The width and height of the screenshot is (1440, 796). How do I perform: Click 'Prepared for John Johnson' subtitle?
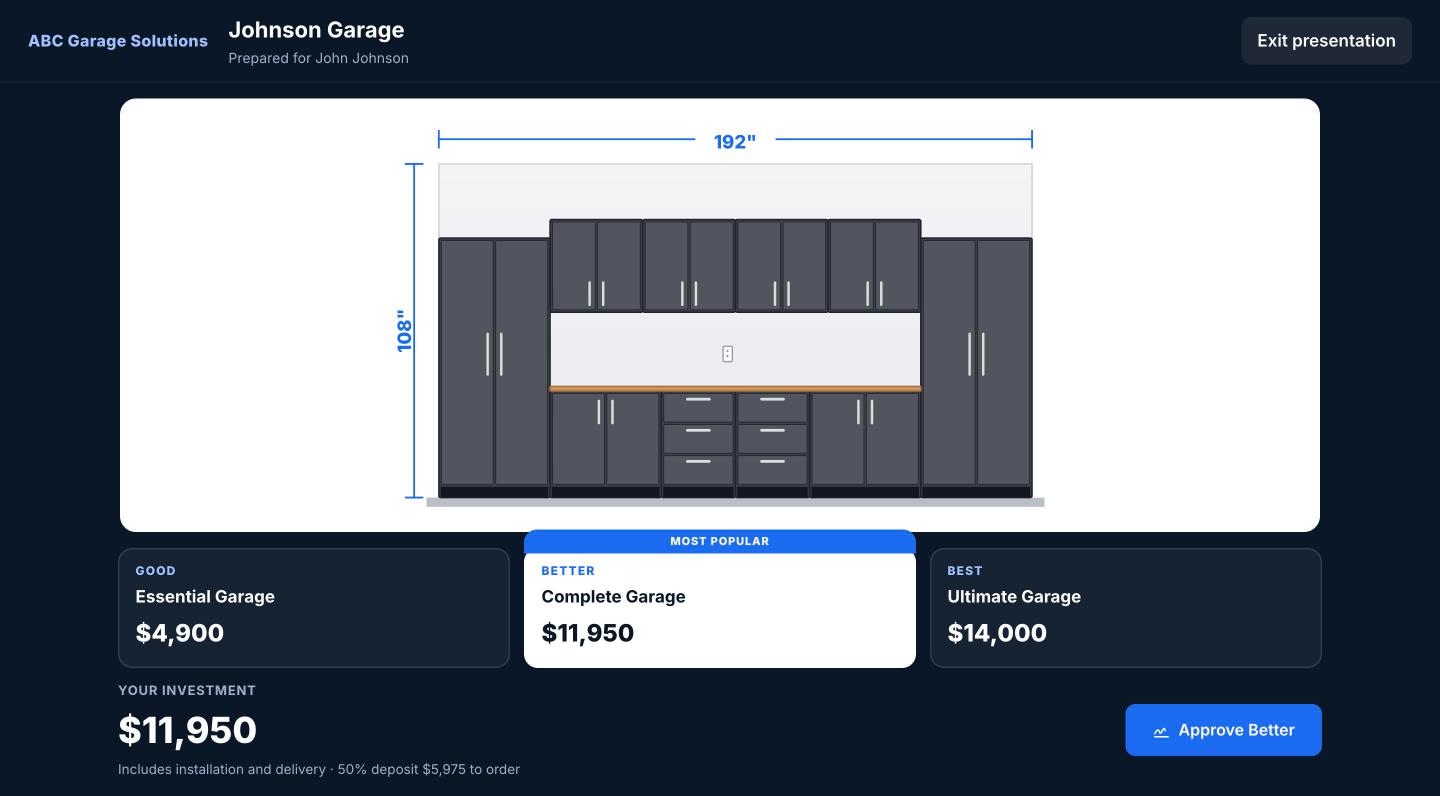pyautogui.click(x=318, y=58)
